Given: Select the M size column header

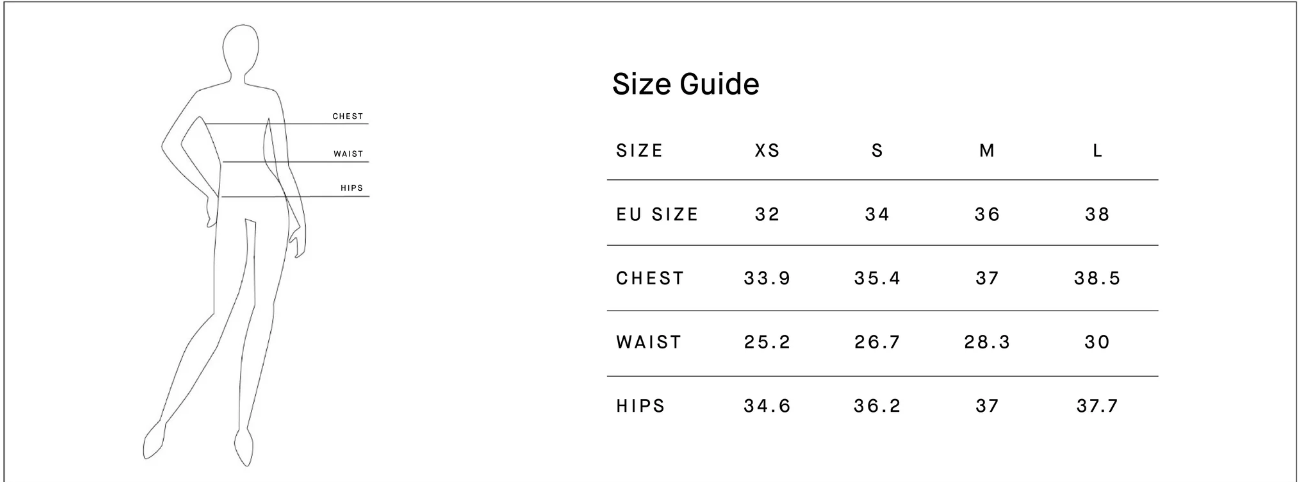Looking at the screenshot, I should coord(987,151).
